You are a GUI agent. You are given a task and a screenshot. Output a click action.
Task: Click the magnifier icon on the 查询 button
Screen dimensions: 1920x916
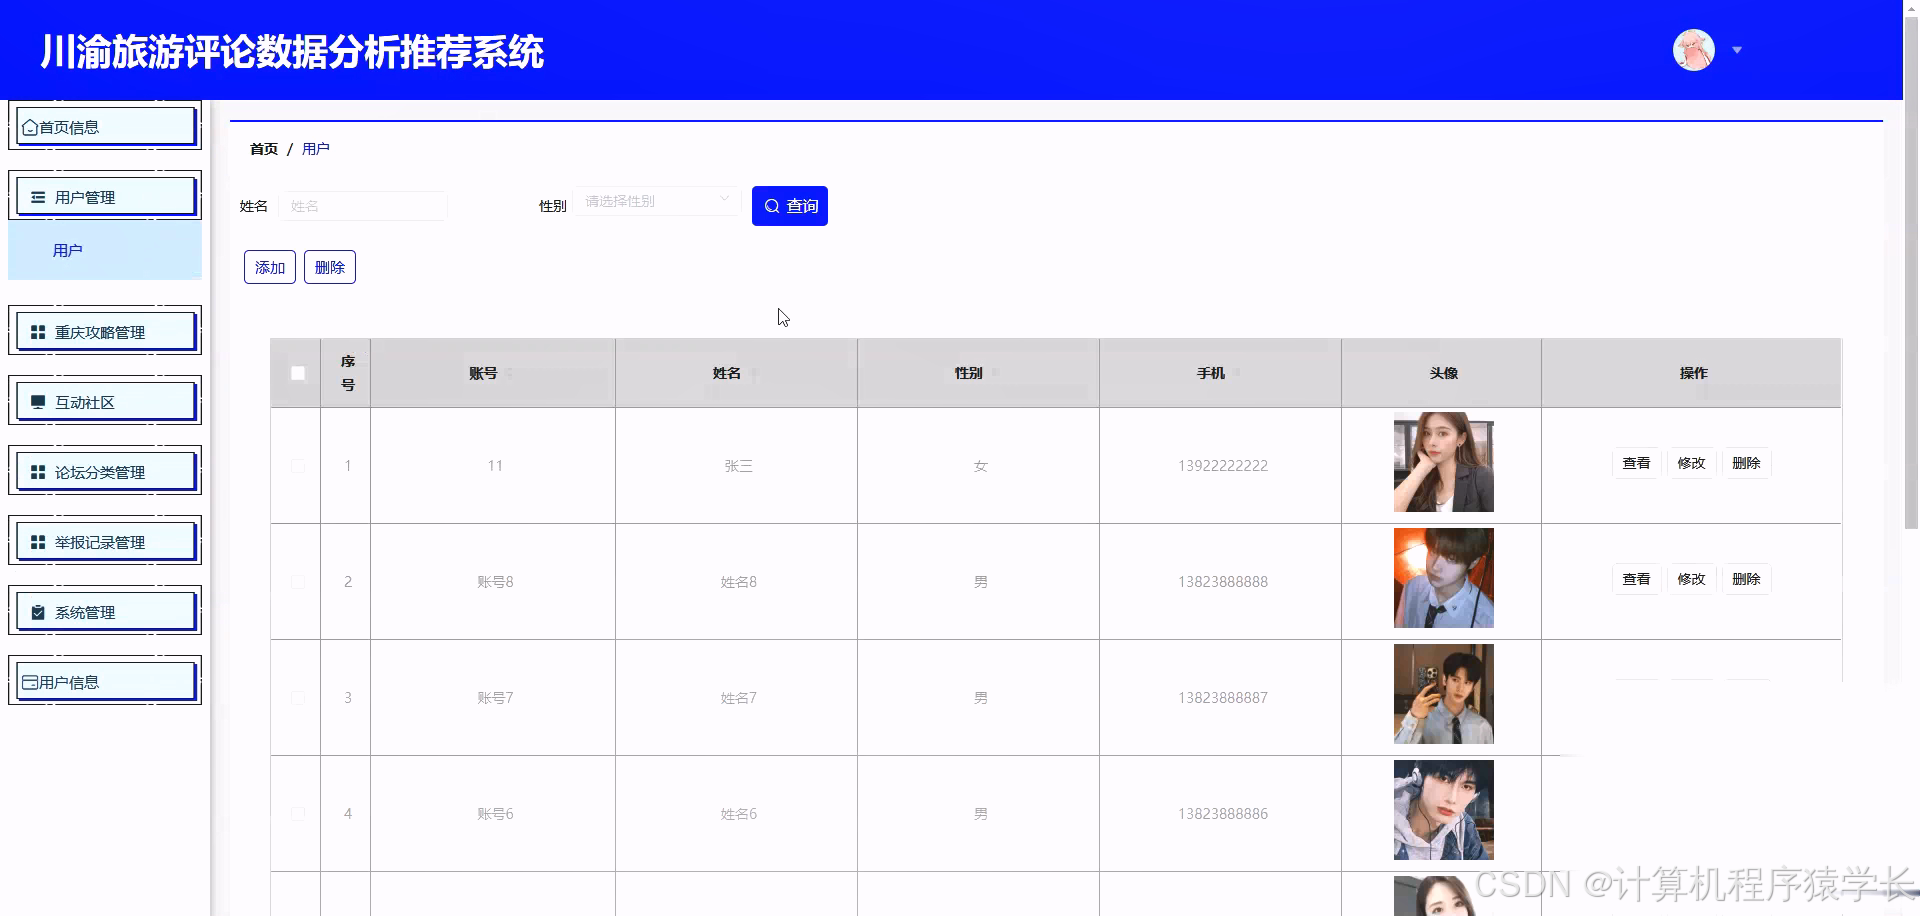pyautogui.click(x=772, y=206)
